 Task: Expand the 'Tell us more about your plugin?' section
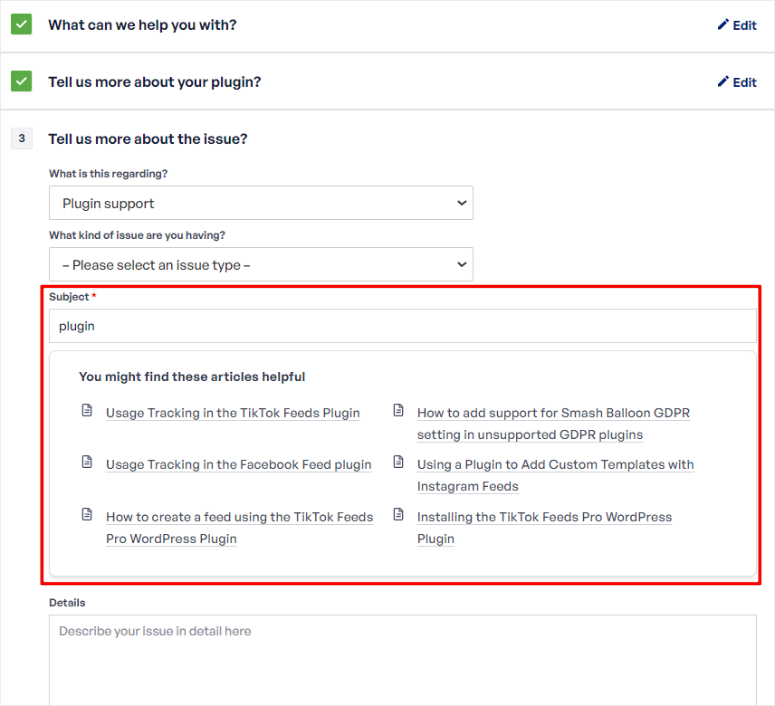(x=154, y=81)
